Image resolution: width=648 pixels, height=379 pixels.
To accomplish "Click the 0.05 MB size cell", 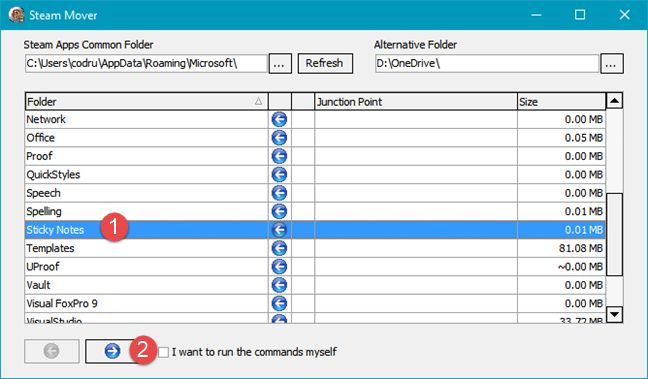I will (x=561, y=138).
